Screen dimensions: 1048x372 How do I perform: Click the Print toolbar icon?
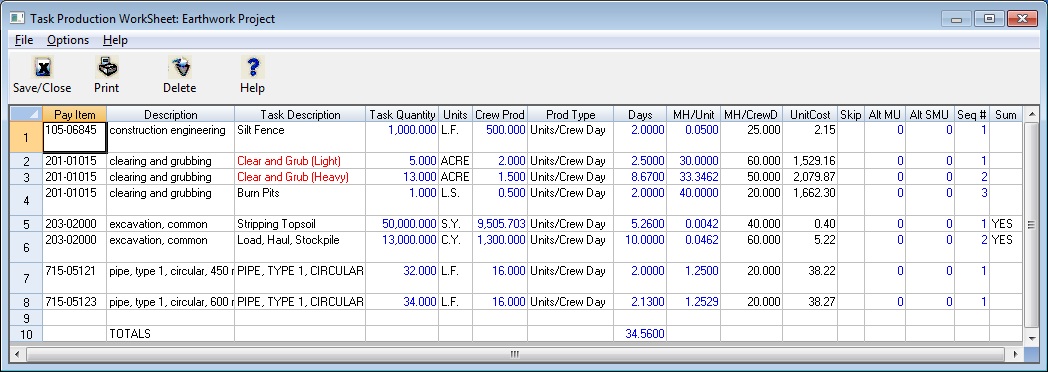pos(106,67)
